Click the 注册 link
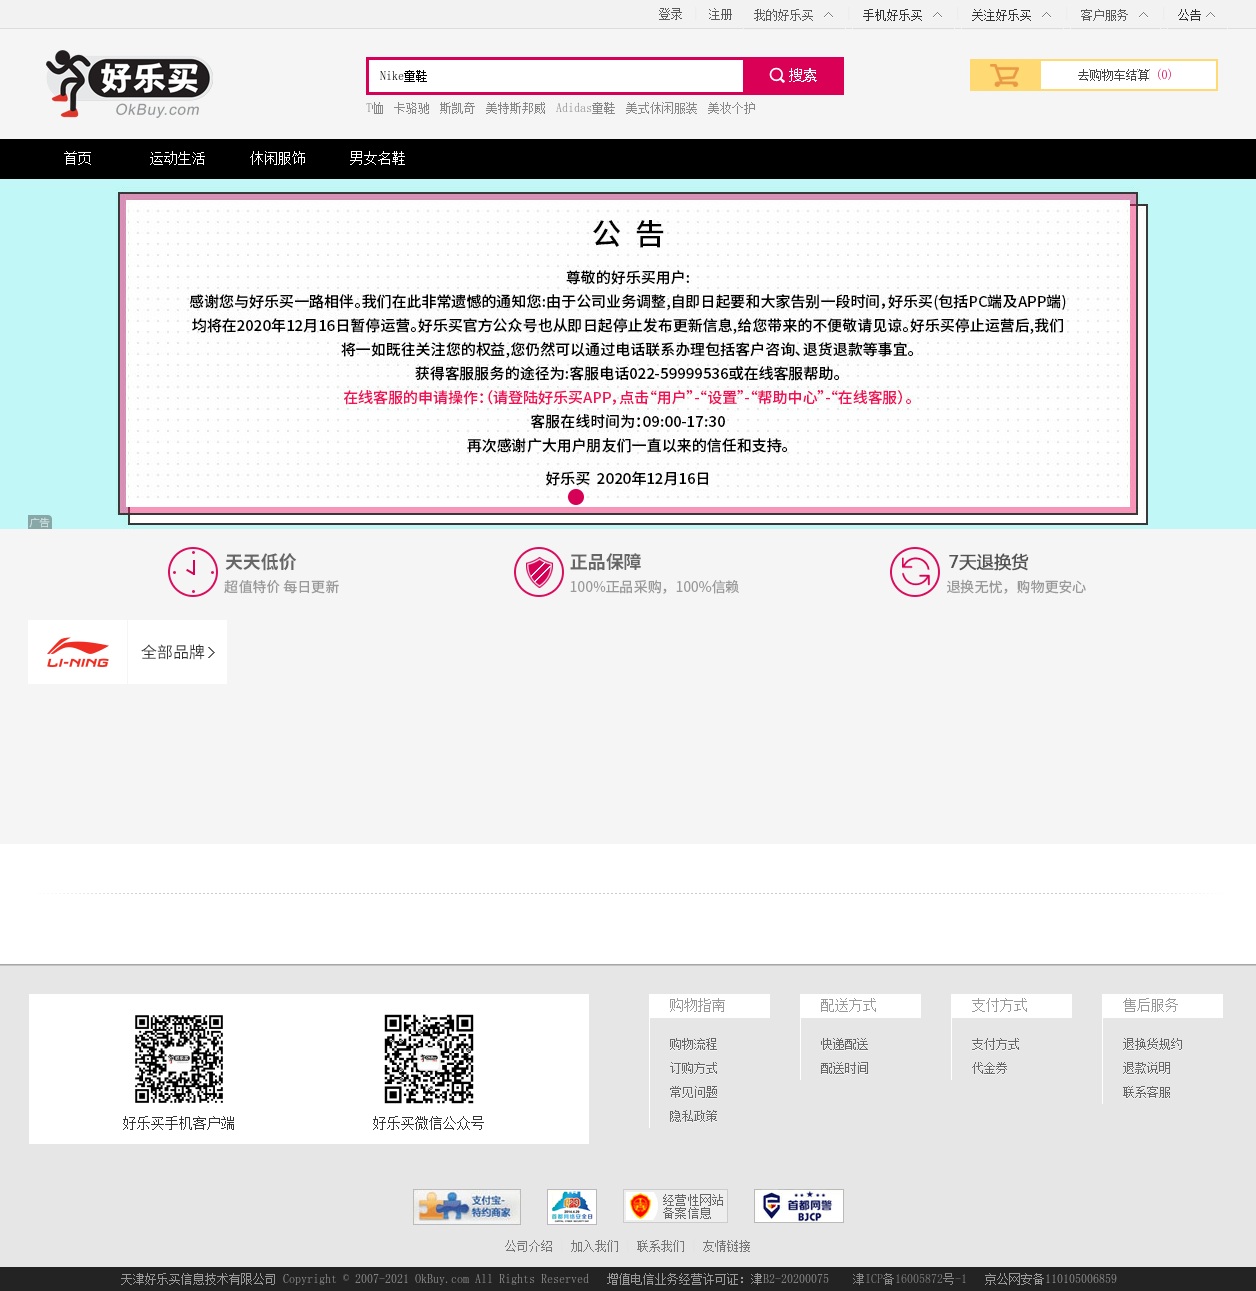The width and height of the screenshot is (1256, 1291). [x=720, y=15]
